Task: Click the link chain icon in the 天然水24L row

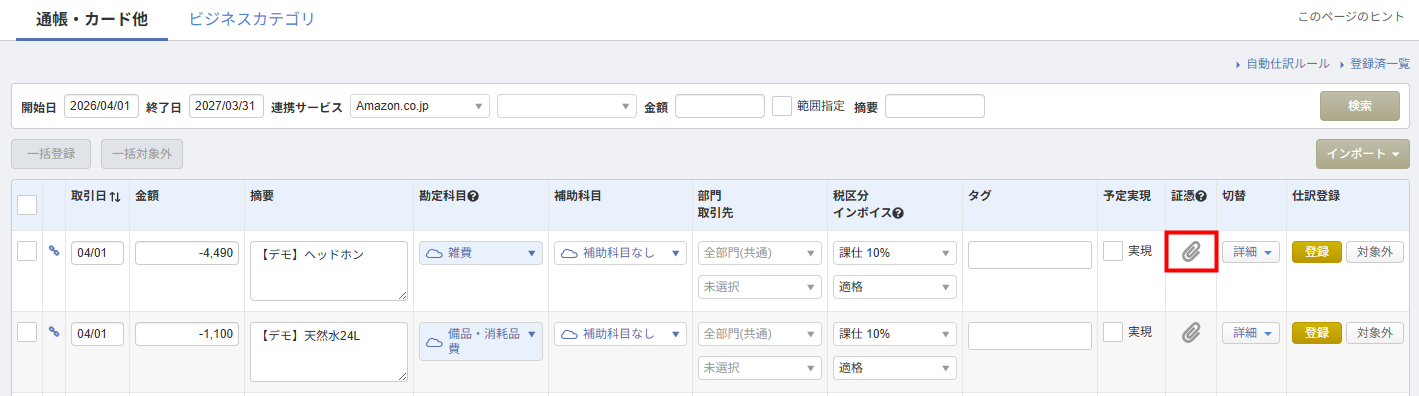Action: pyautogui.click(x=54, y=332)
